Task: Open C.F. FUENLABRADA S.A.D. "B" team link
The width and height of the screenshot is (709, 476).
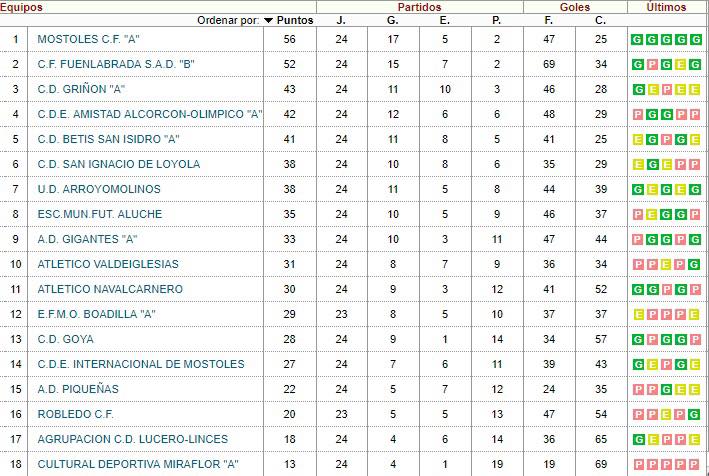Action: pos(115,64)
